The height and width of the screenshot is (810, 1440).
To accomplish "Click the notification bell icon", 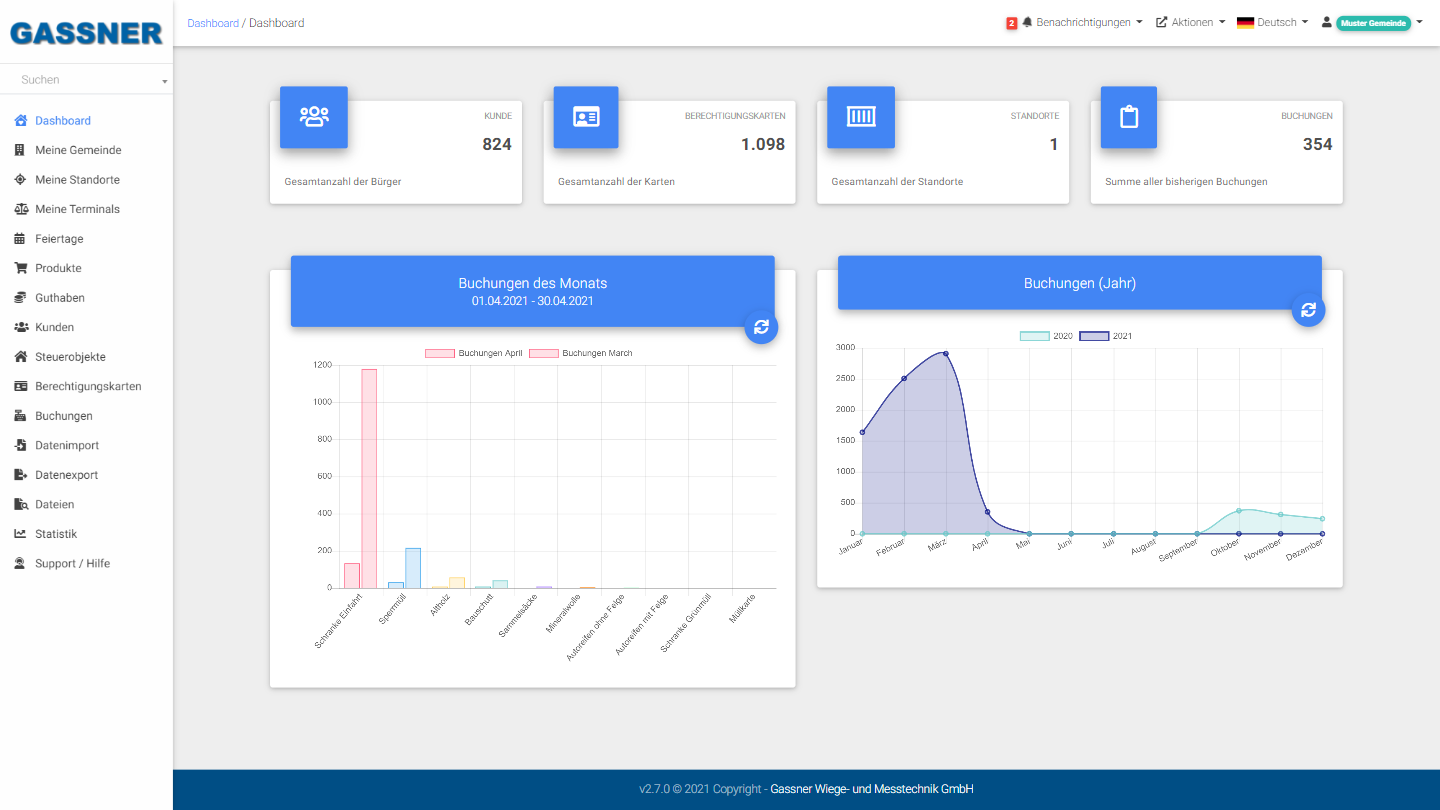I will (1027, 22).
